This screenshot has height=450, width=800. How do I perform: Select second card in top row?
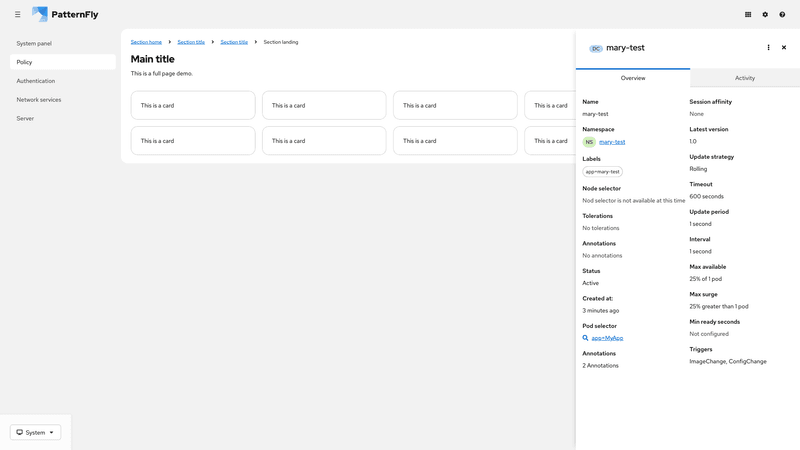tap(324, 105)
